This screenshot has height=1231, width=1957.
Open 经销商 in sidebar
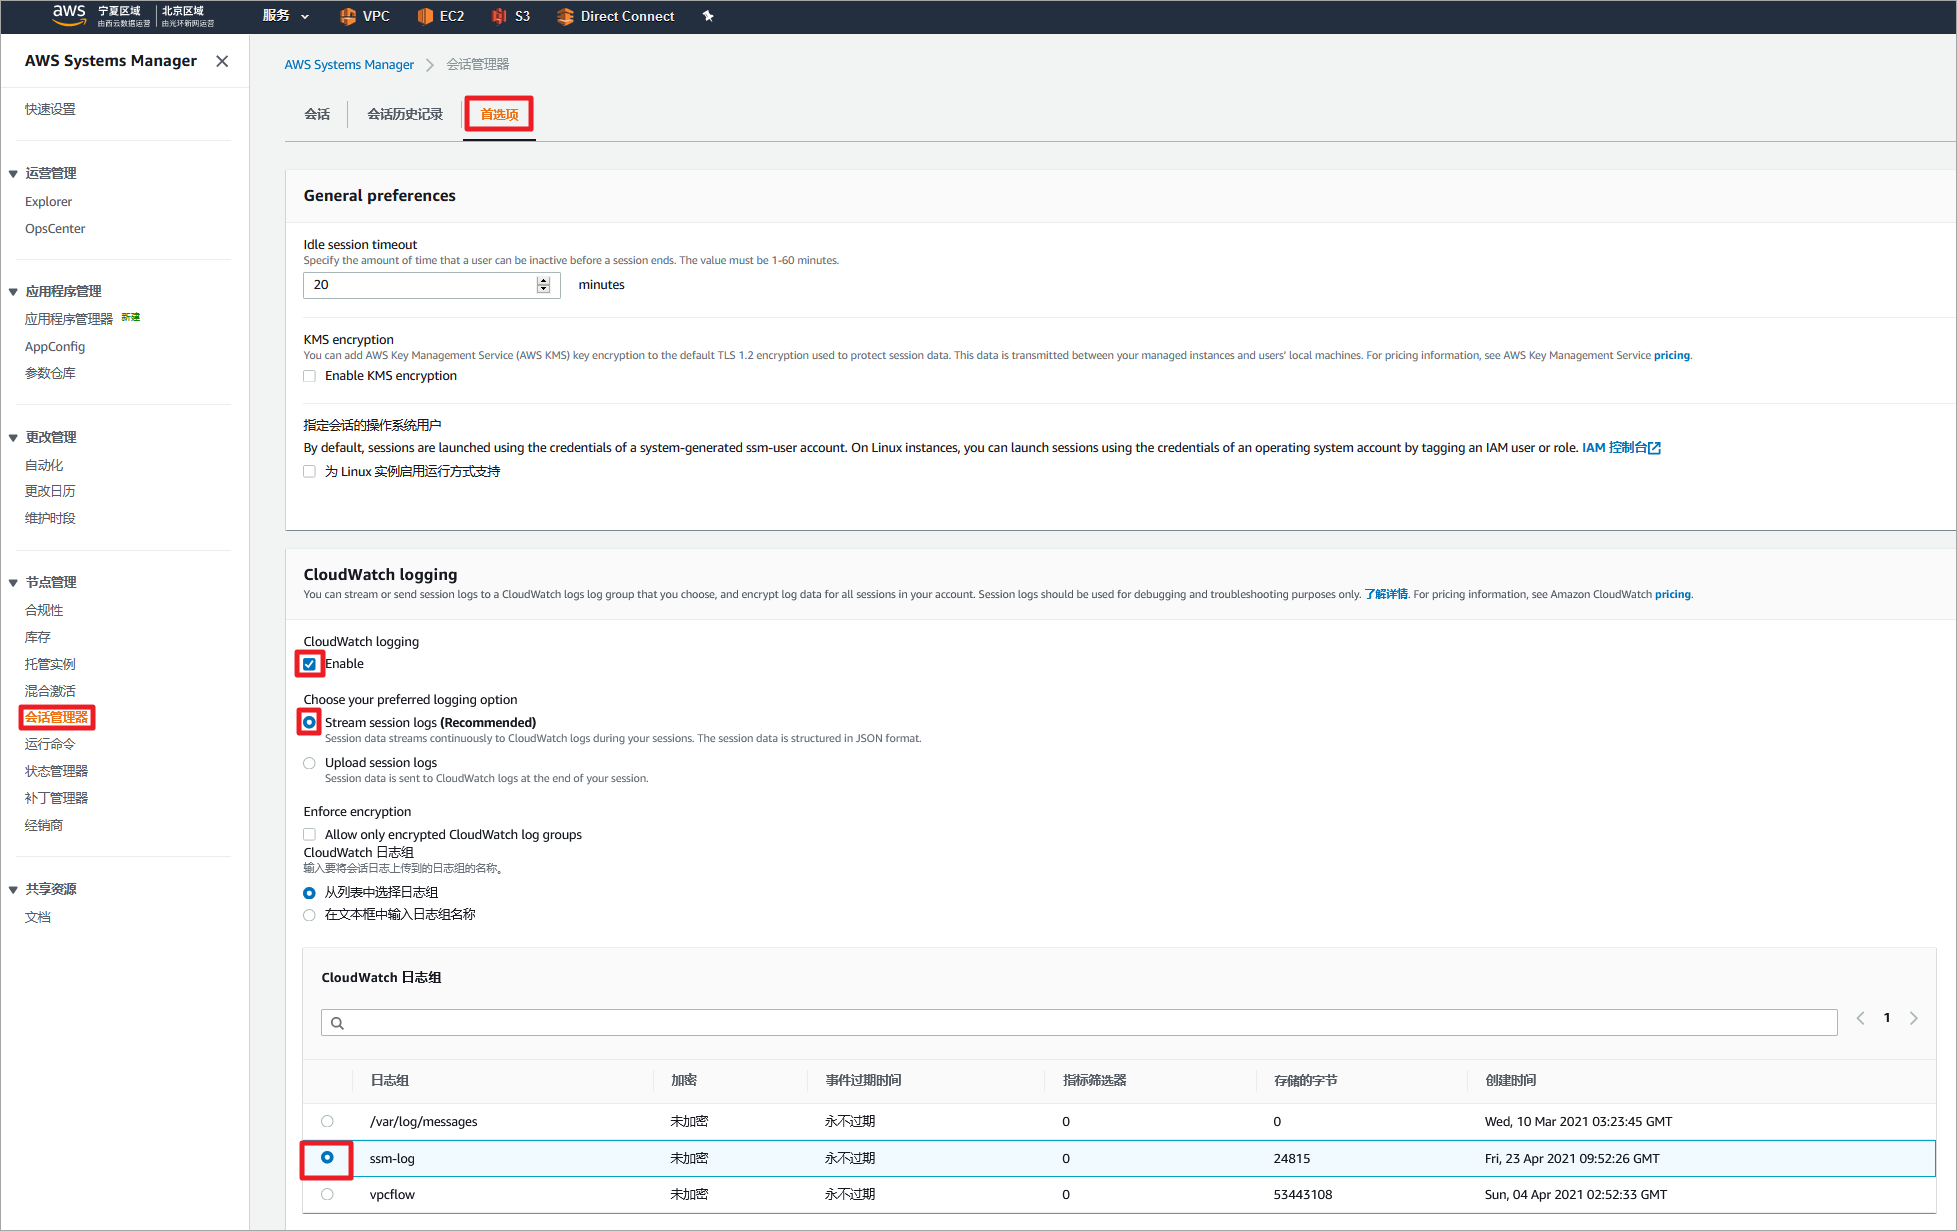click(44, 825)
